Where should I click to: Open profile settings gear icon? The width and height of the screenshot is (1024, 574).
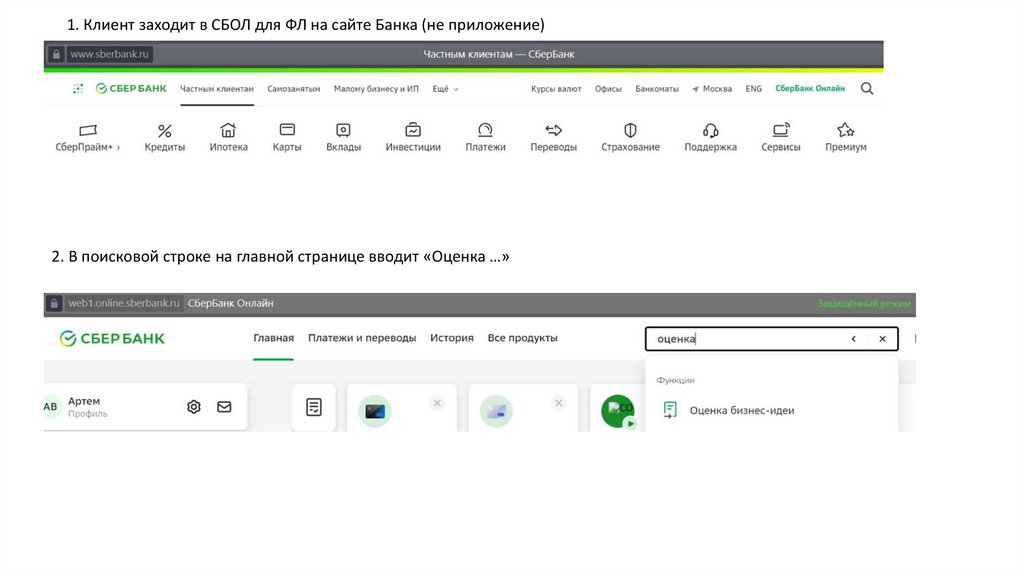click(x=194, y=407)
